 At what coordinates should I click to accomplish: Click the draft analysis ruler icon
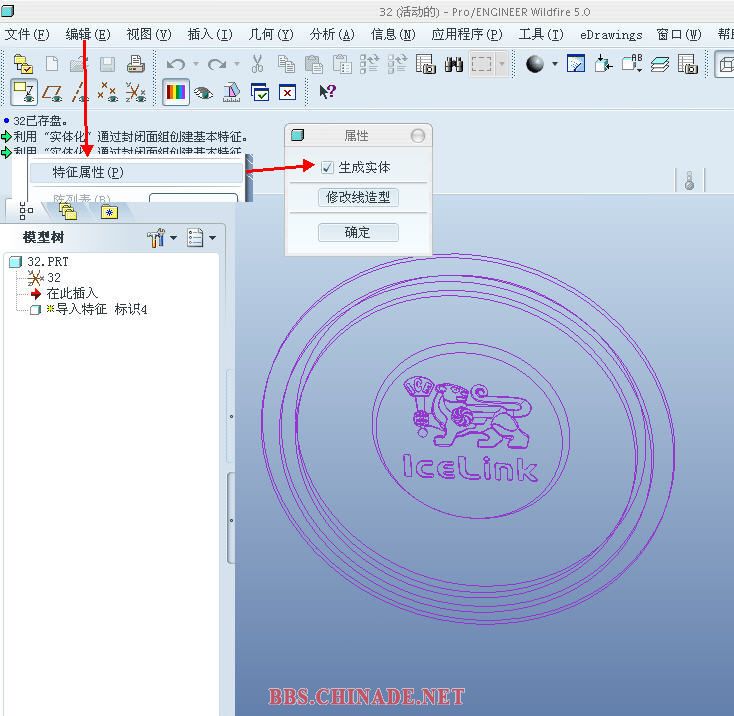click(x=231, y=92)
